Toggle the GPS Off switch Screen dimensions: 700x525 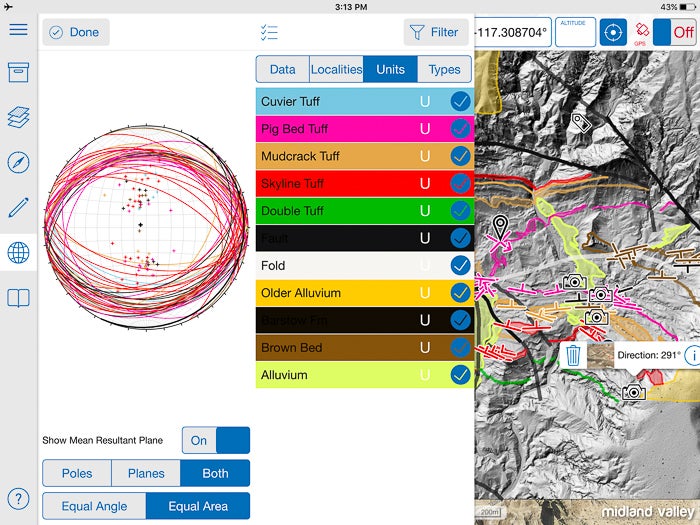(673, 32)
